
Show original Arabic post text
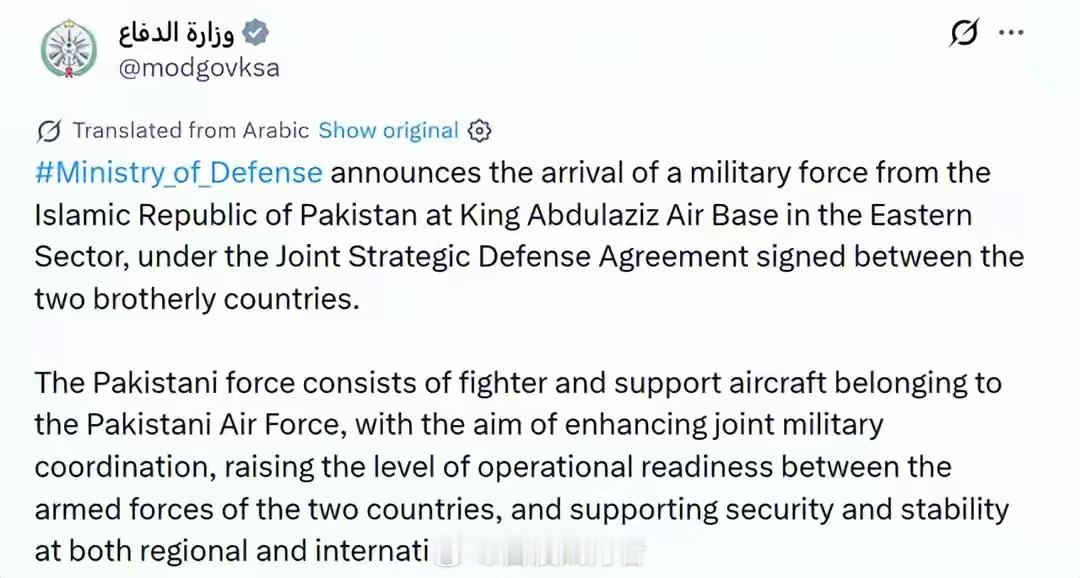click(x=388, y=131)
